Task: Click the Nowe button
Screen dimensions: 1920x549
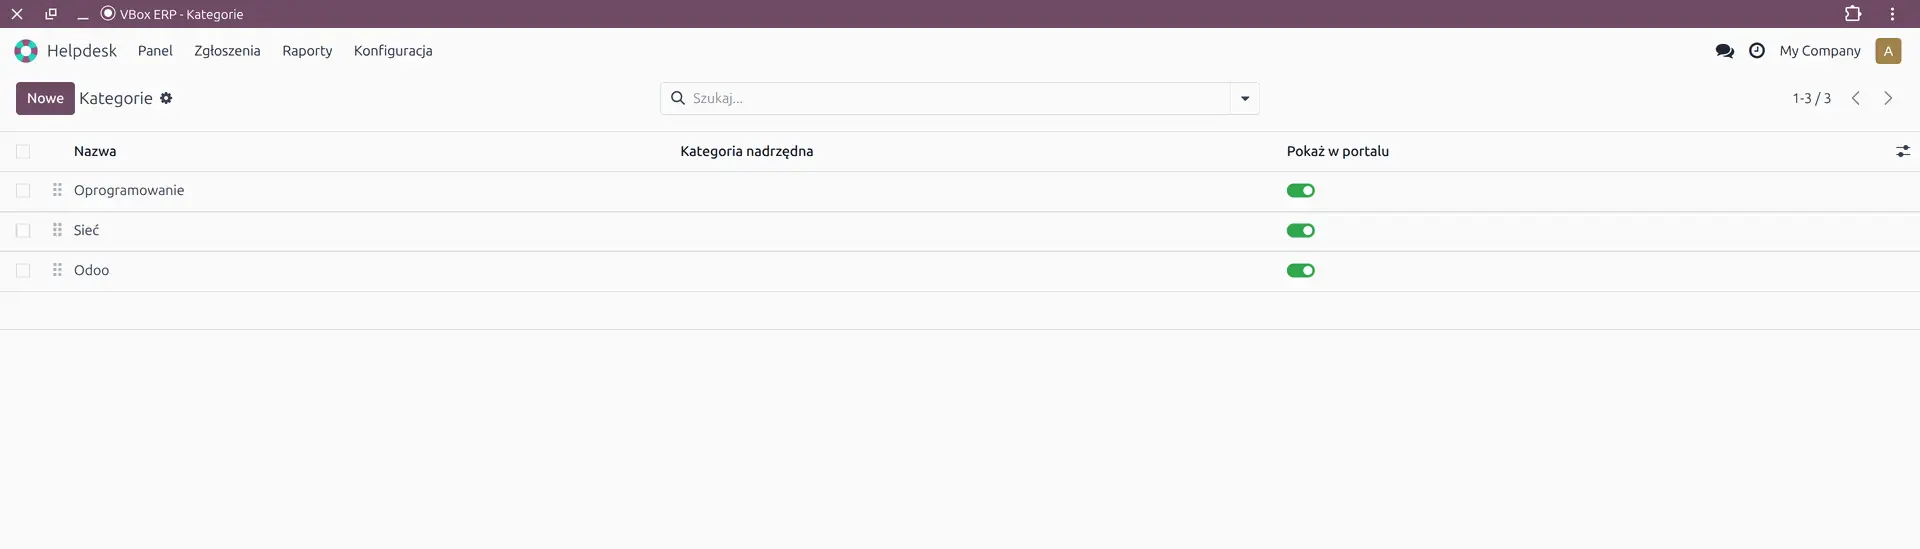Action: [x=45, y=98]
